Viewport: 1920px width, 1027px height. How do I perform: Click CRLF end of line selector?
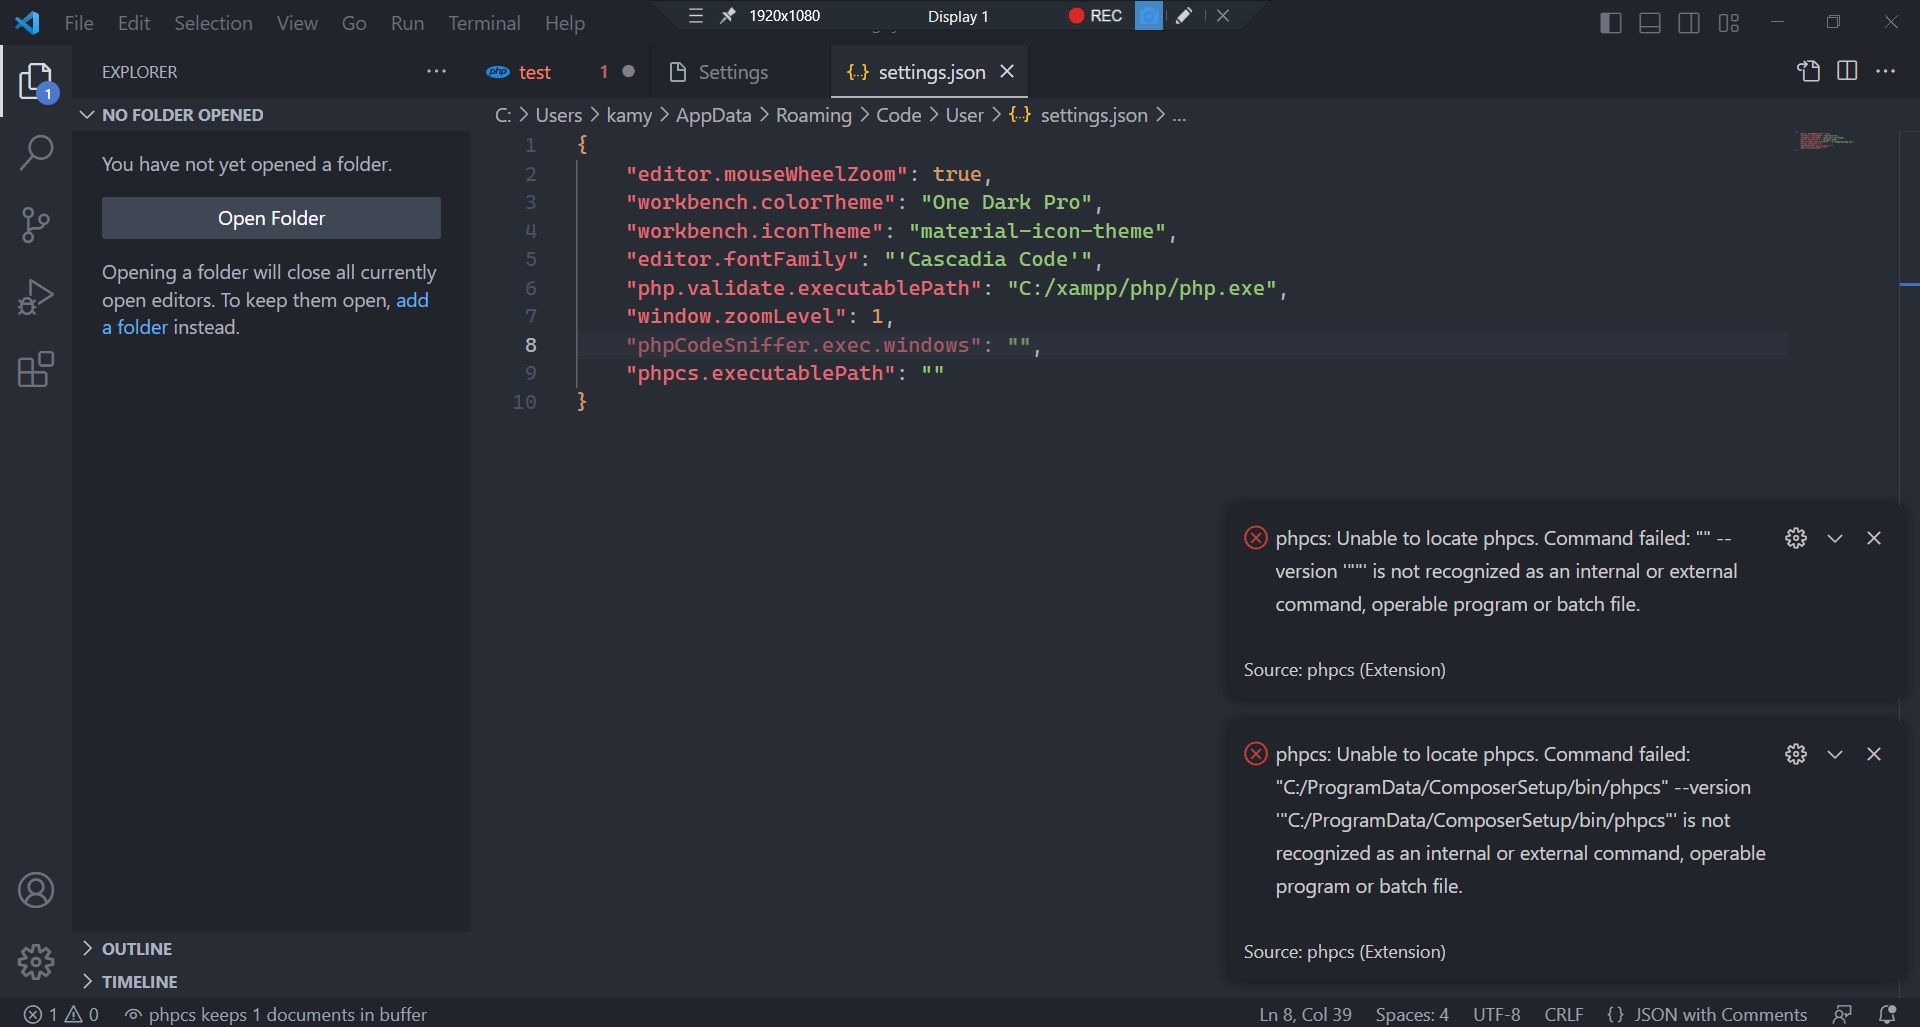[1564, 1014]
